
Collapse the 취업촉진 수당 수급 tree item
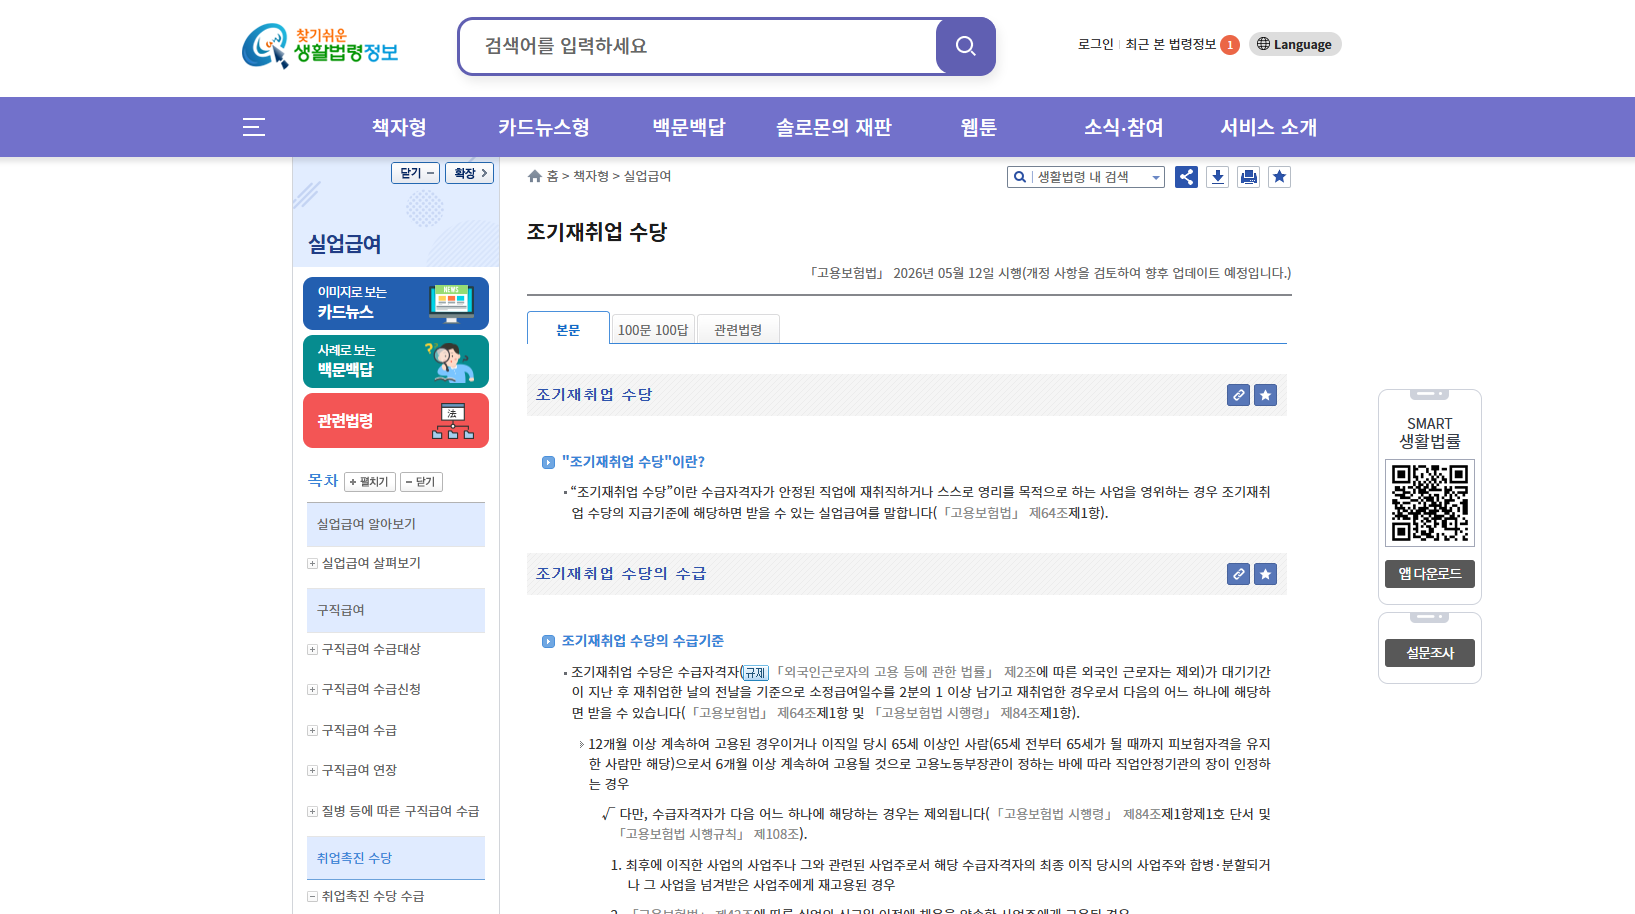[313, 897]
